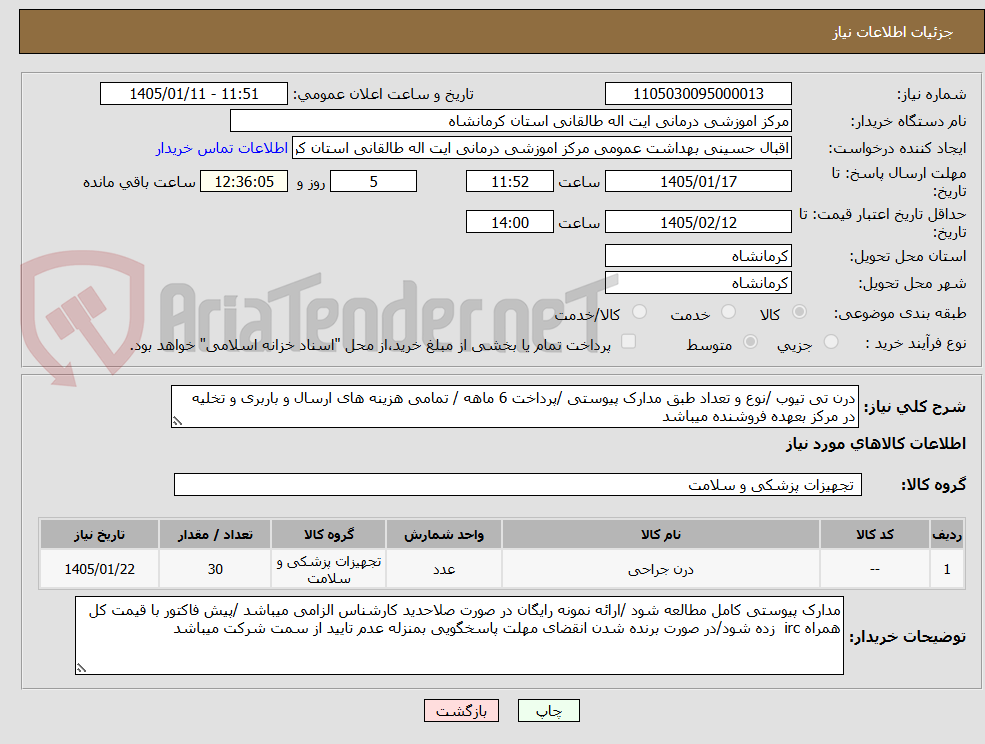This screenshot has height=744, width=985.
Task: Click the کد کالا cell showing --
Action: pos(874,569)
